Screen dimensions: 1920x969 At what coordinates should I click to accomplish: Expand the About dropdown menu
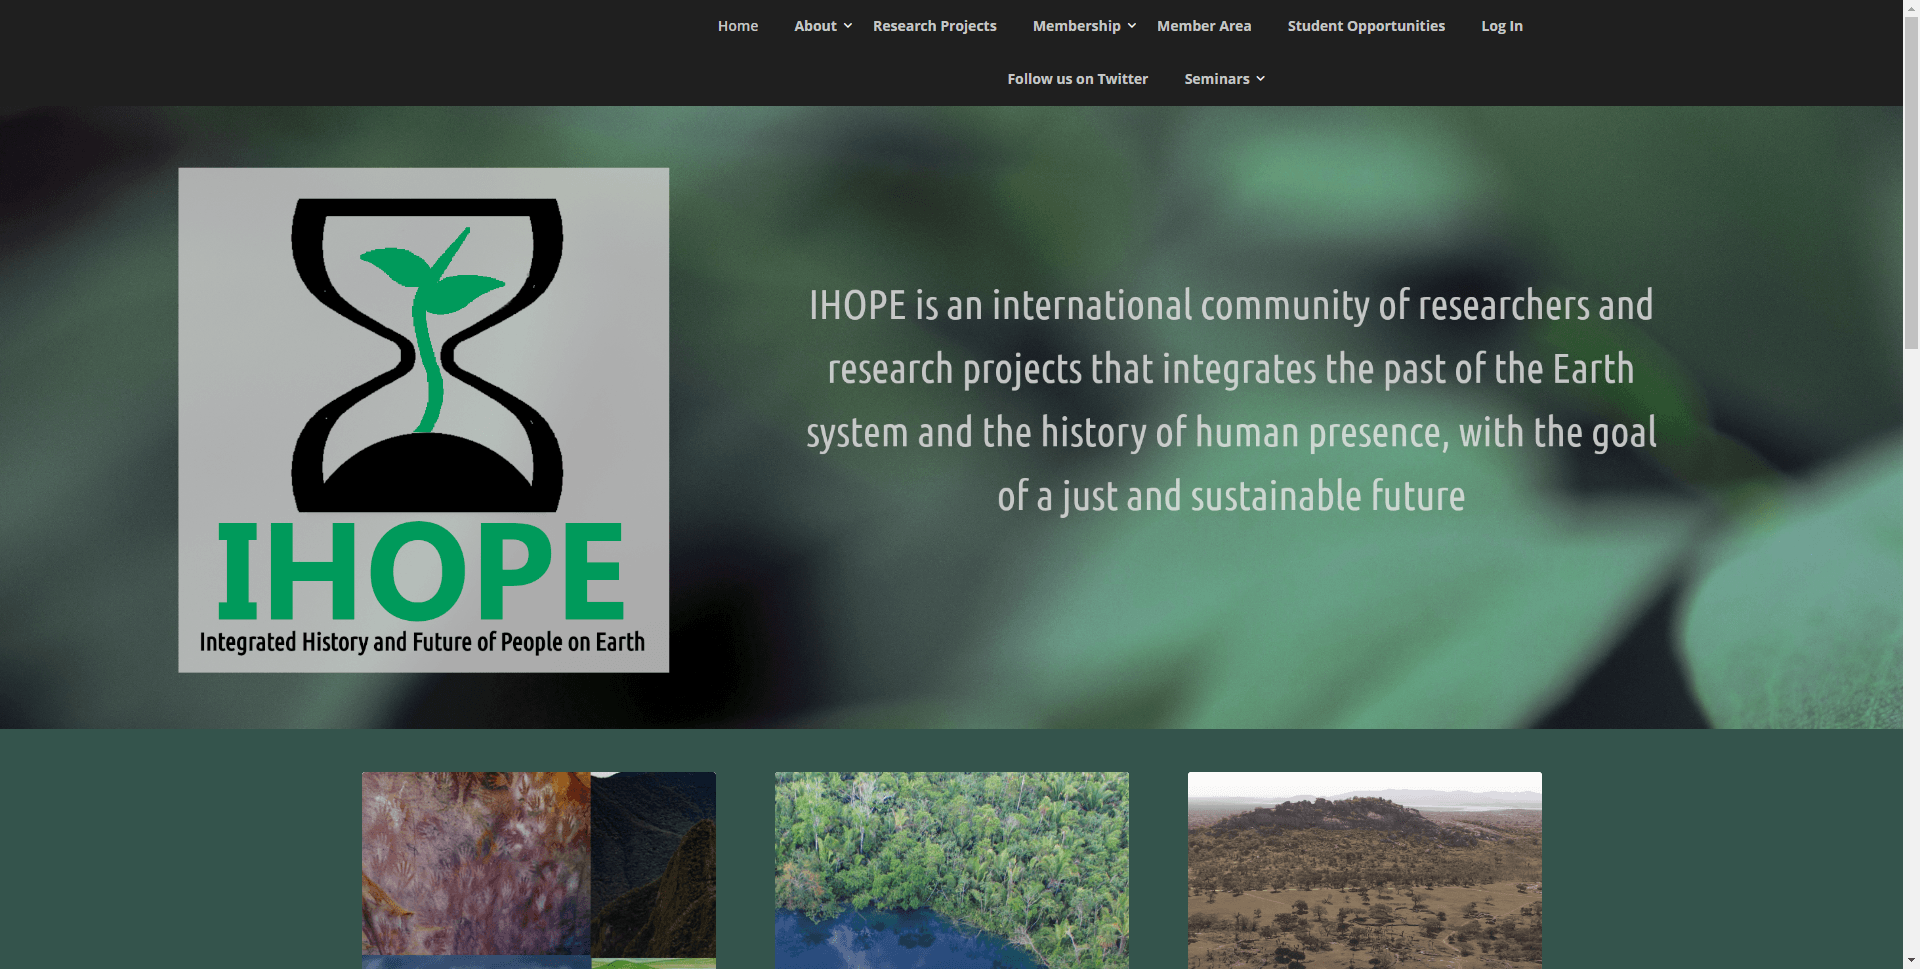point(816,25)
